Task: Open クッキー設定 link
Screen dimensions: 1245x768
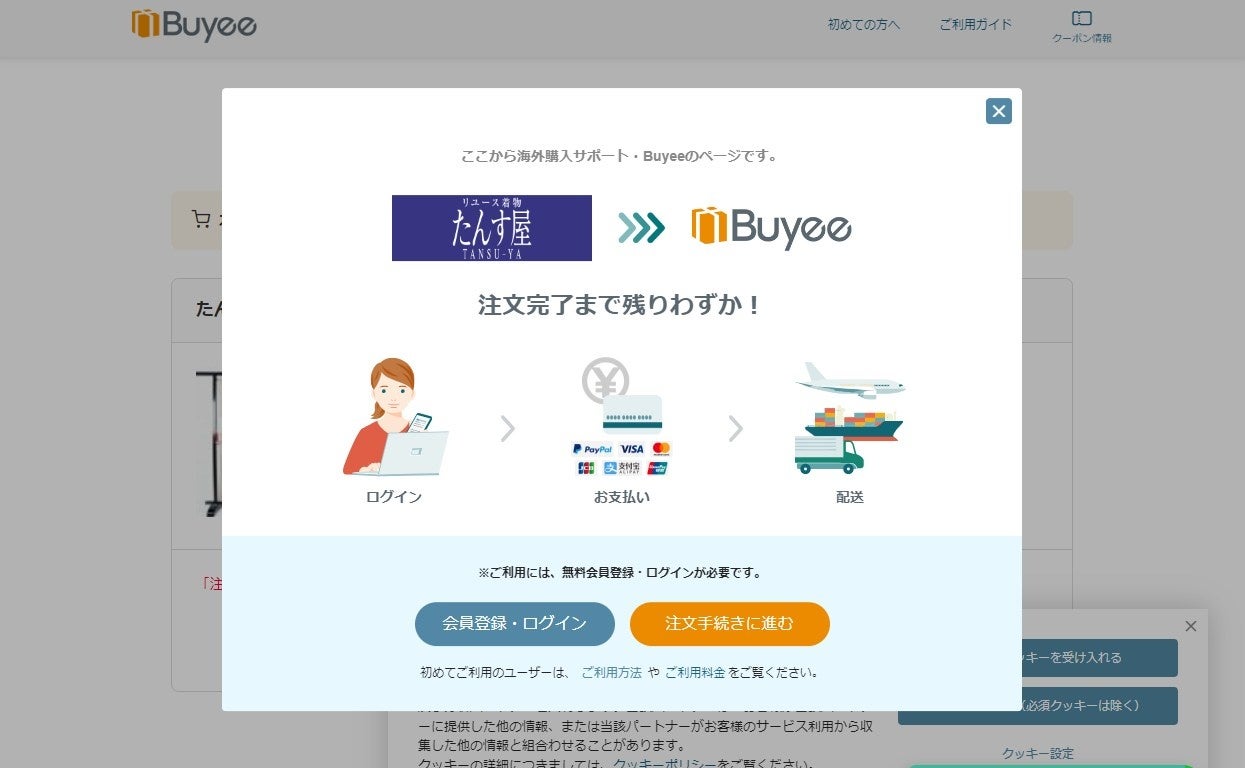Action: point(1038,754)
